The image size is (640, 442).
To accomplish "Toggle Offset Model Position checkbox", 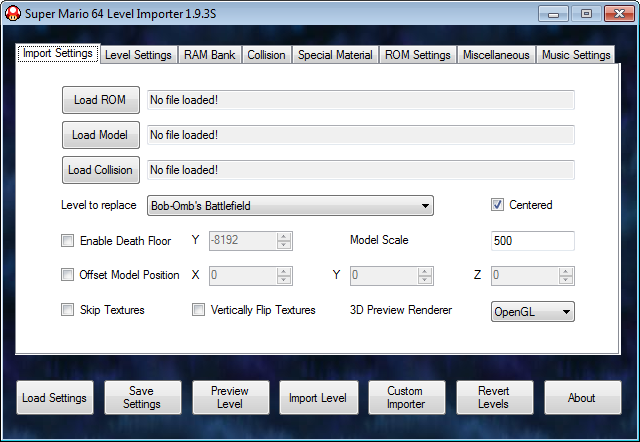I will pyautogui.click(x=68, y=275).
